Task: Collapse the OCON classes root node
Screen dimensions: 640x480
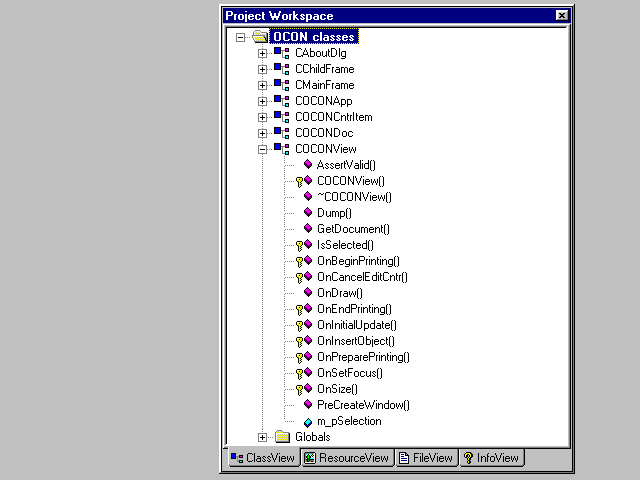Action: tap(240, 37)
